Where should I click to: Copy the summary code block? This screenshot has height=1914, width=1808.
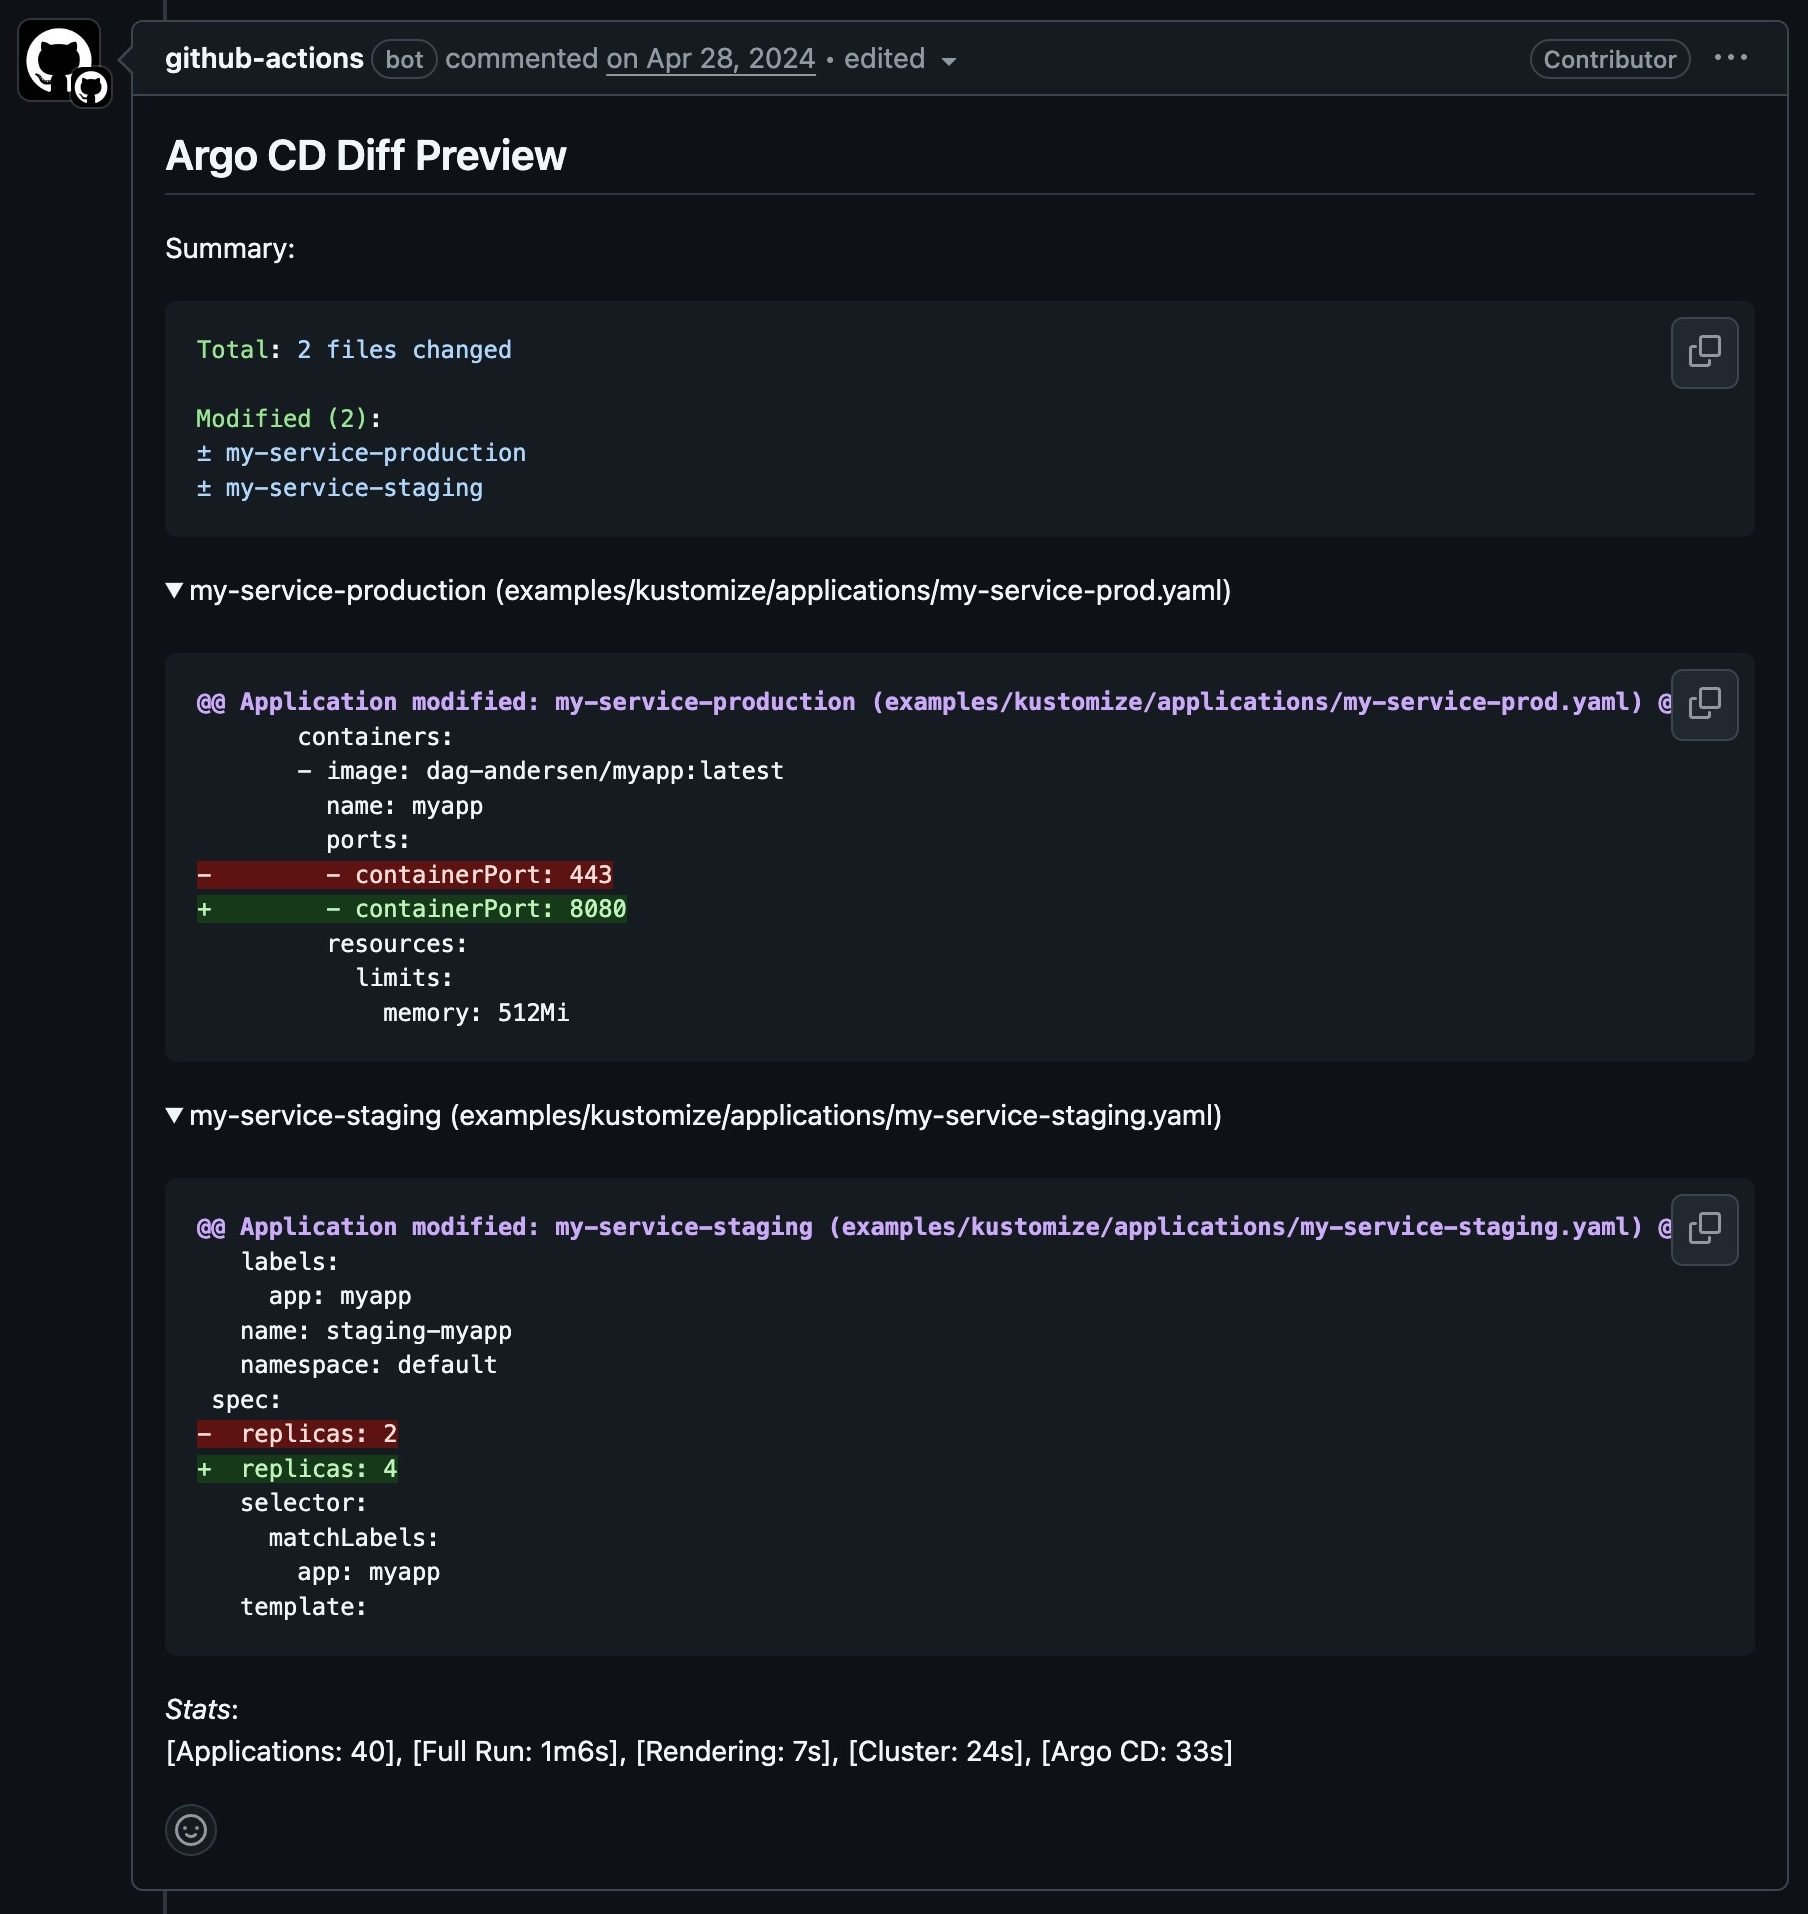(x=1704, y=353)
